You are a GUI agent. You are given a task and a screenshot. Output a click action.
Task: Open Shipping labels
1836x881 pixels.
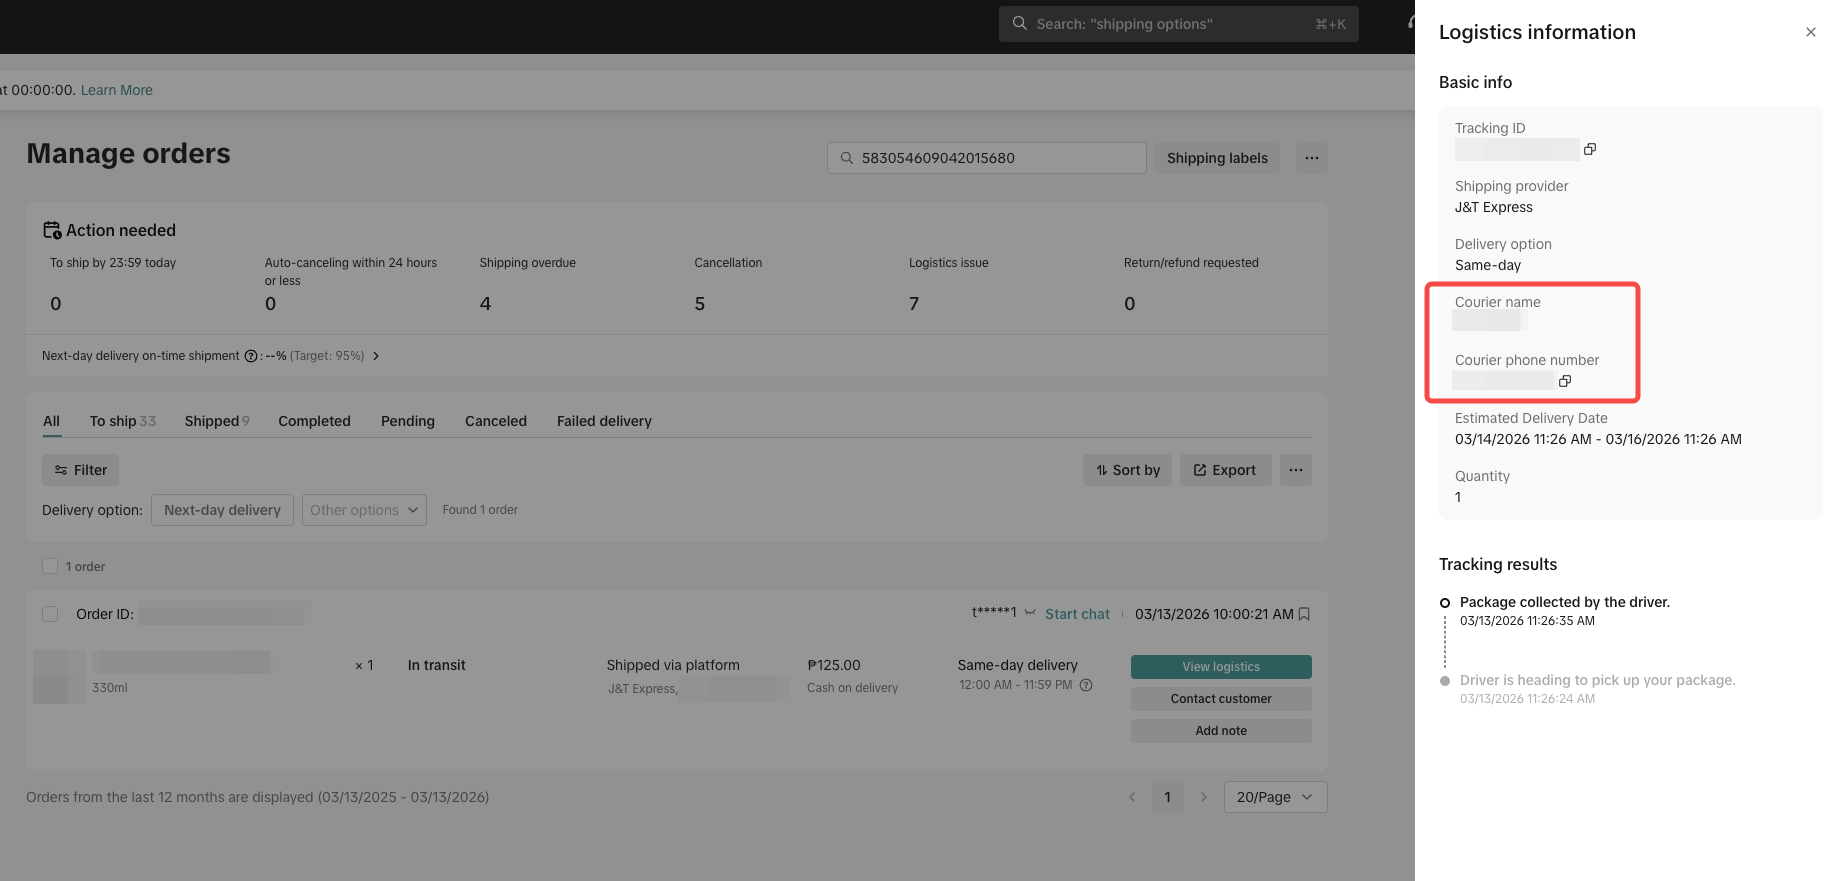click(x=1217, y=158)
